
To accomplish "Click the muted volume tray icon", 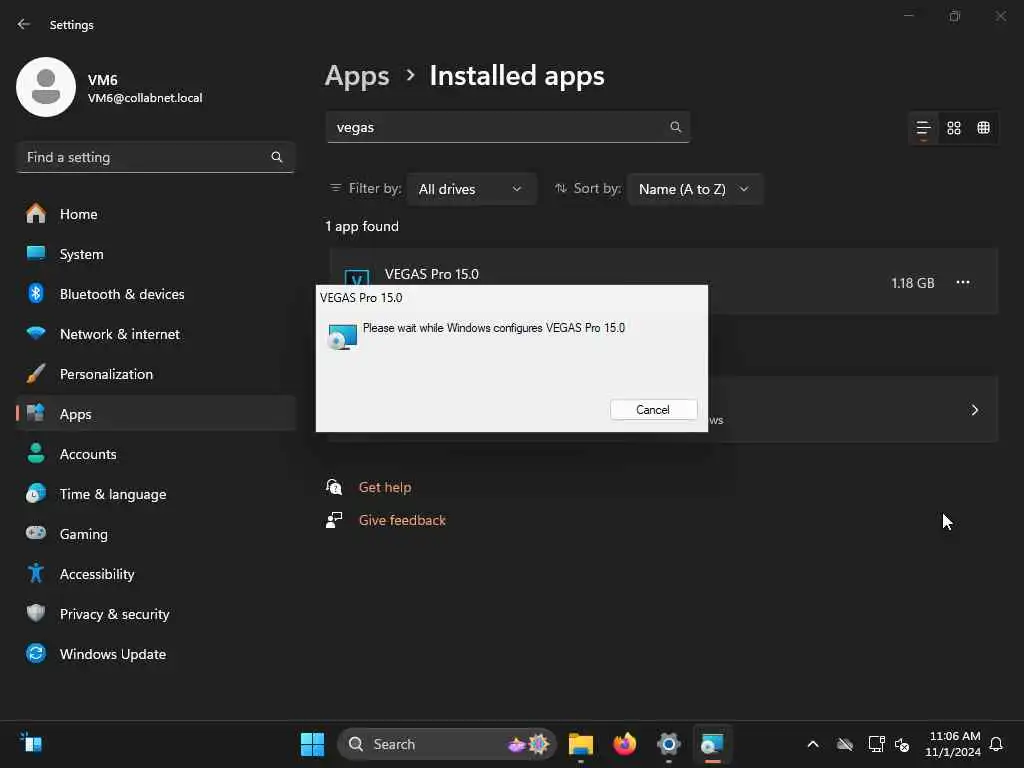I will click(x=903, y=744).
